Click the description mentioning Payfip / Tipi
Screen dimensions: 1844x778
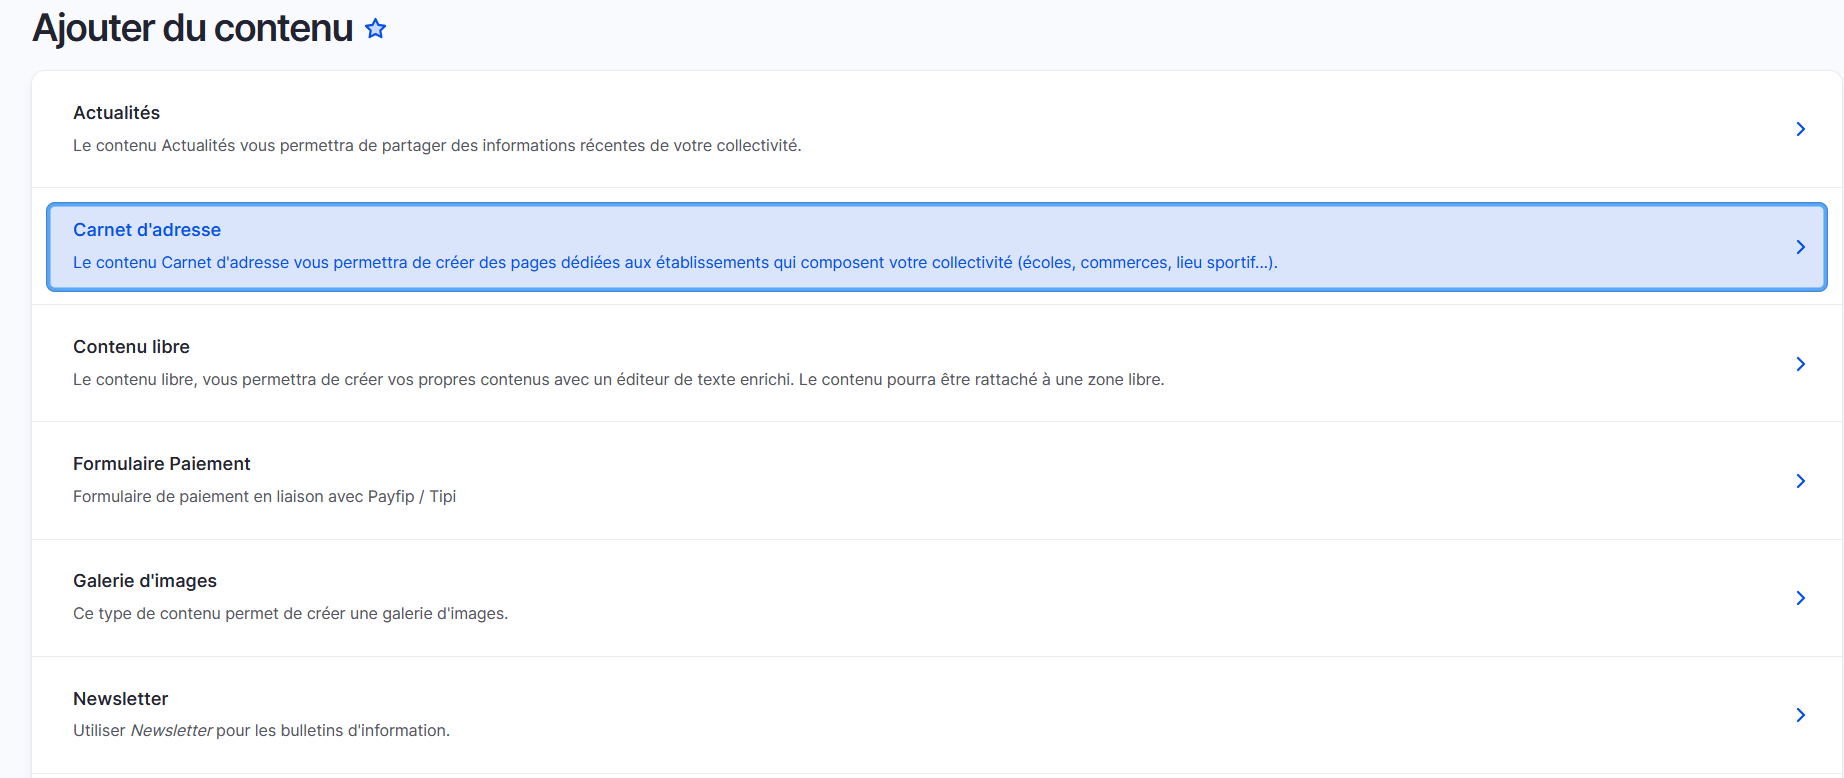[264, 497]
